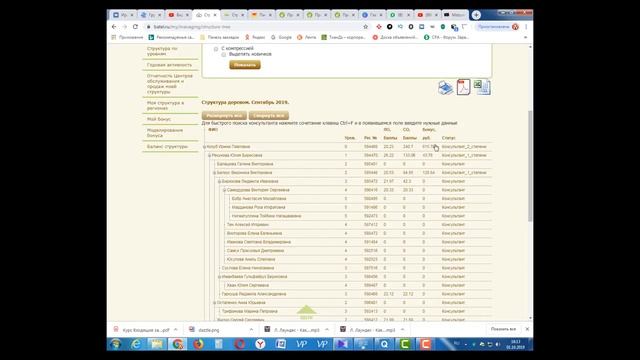640x360 pixels.
Task: Open the 'Приложения' apps shortcut
Action: click(127, 37)
